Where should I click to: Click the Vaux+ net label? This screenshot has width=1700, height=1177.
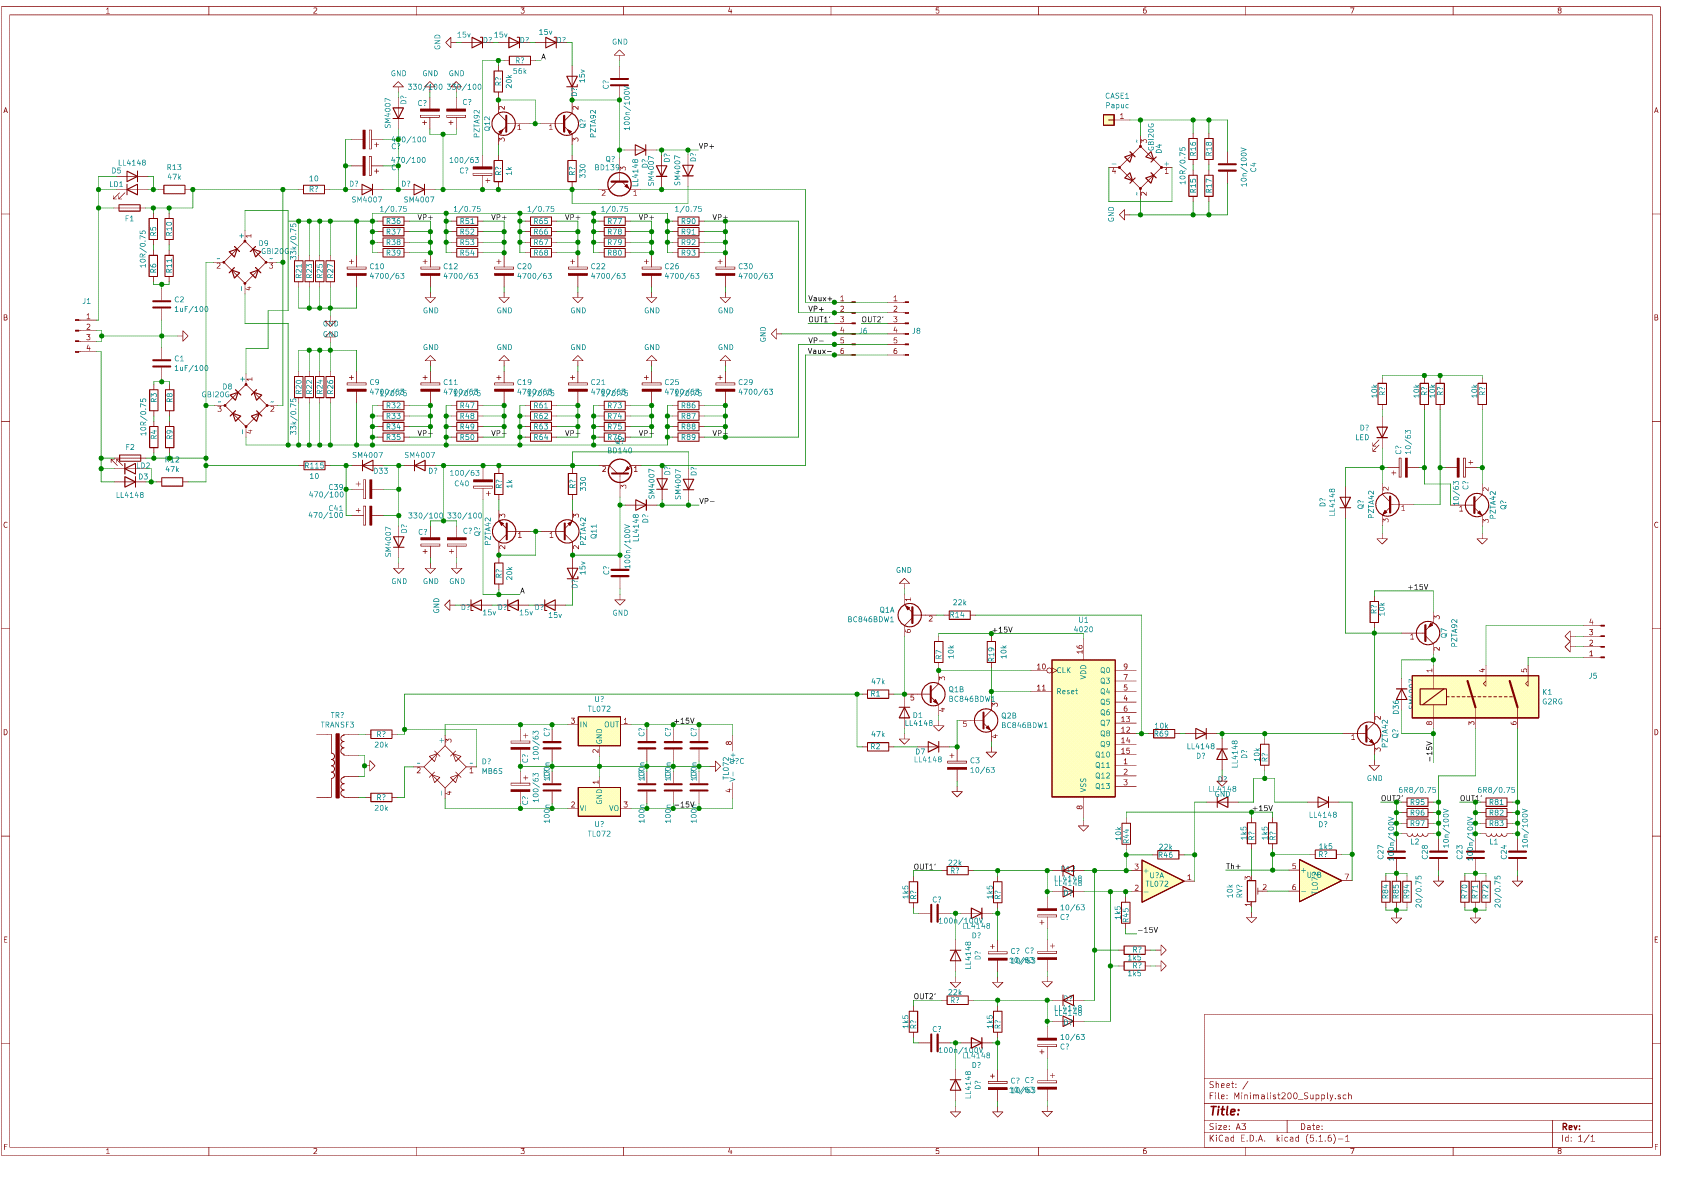820,299
